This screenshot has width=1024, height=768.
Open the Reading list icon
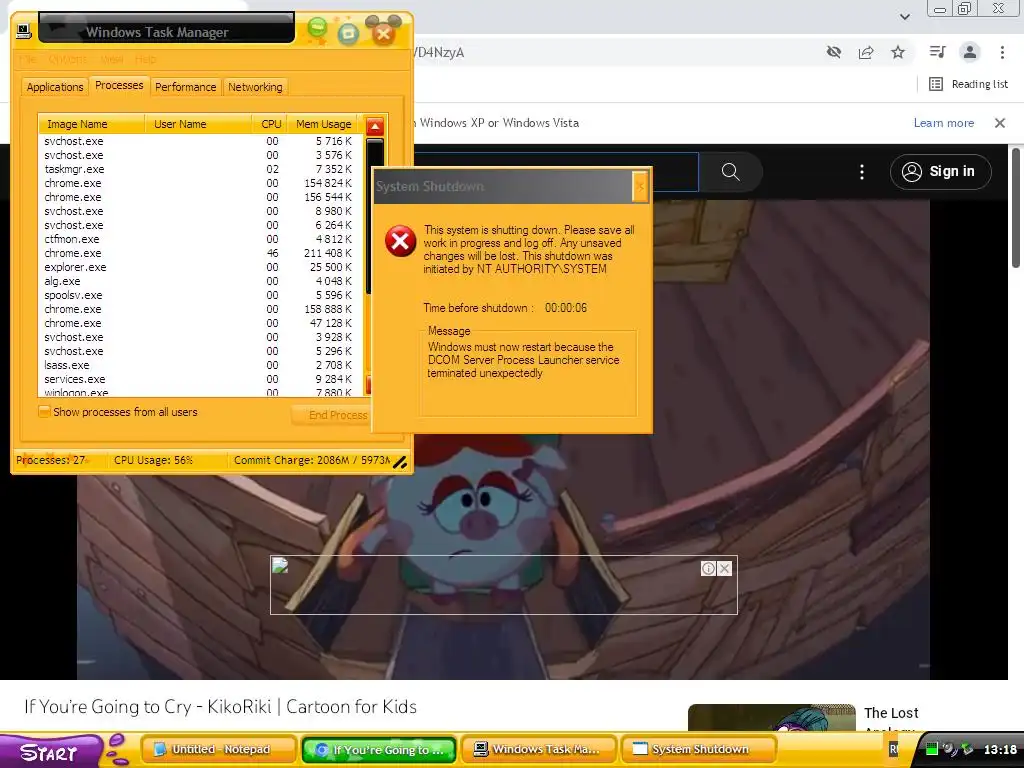click(936, 84)
